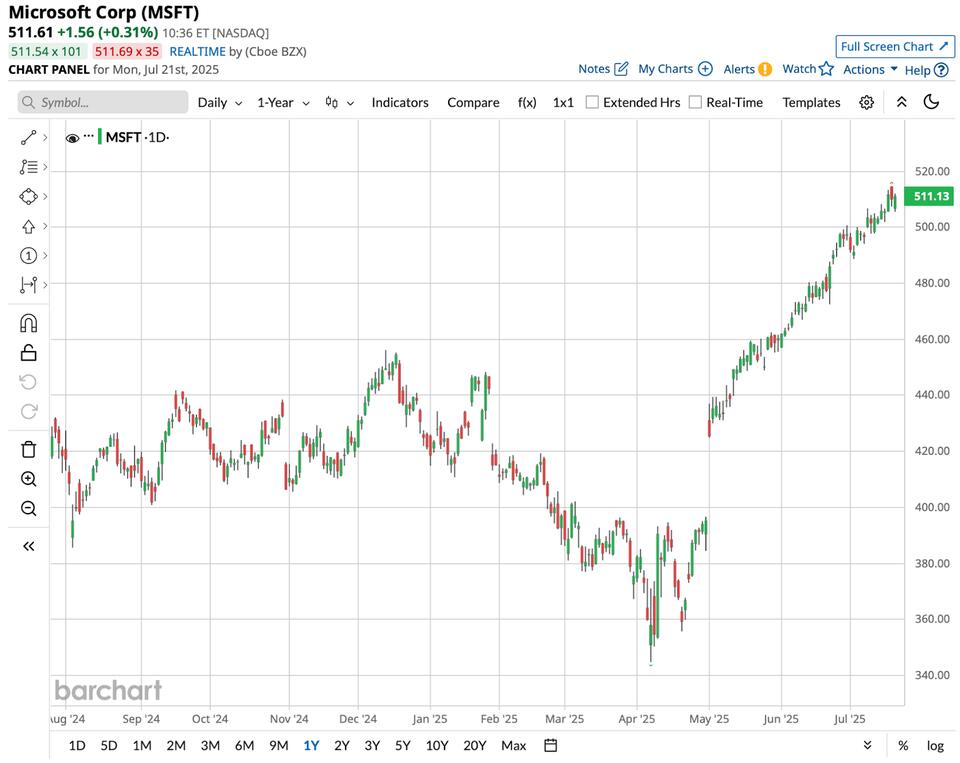Screen dimensions: 960x763
Task: Select the 2Y range
Action: [342, 745]
